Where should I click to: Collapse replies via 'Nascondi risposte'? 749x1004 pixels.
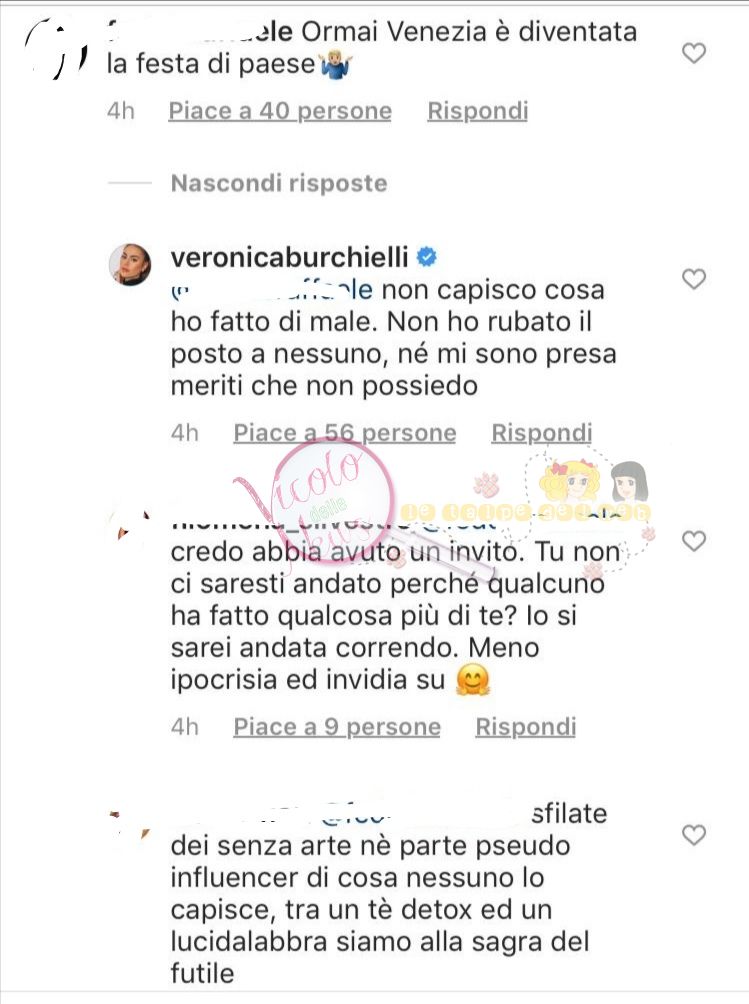(279, 184)
